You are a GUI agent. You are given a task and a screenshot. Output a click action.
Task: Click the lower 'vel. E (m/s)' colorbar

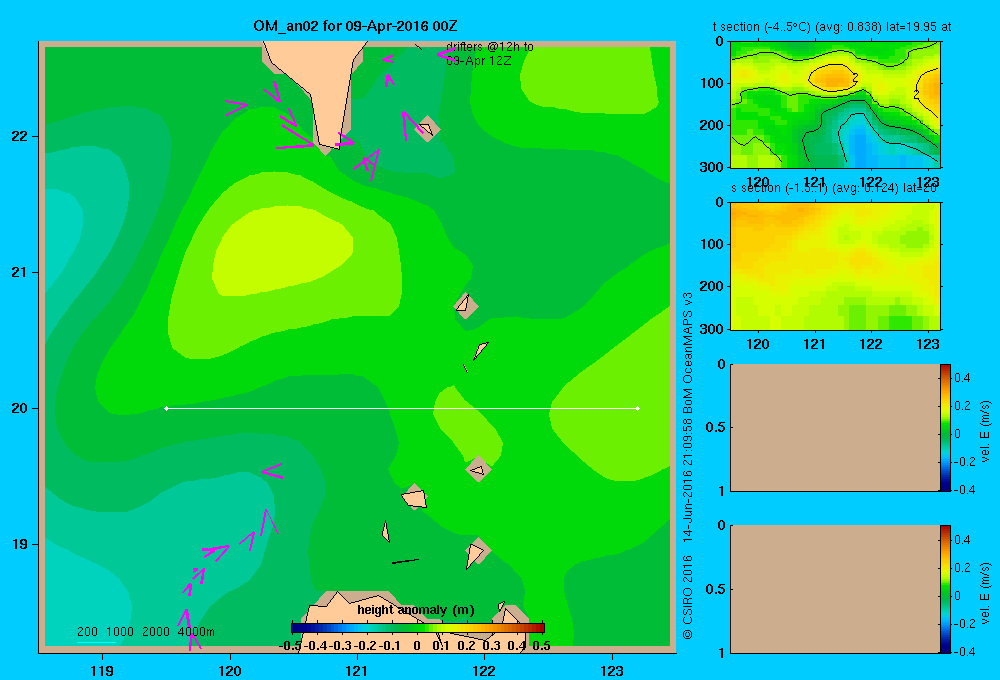pyautogui.click(x=945, y=589)
